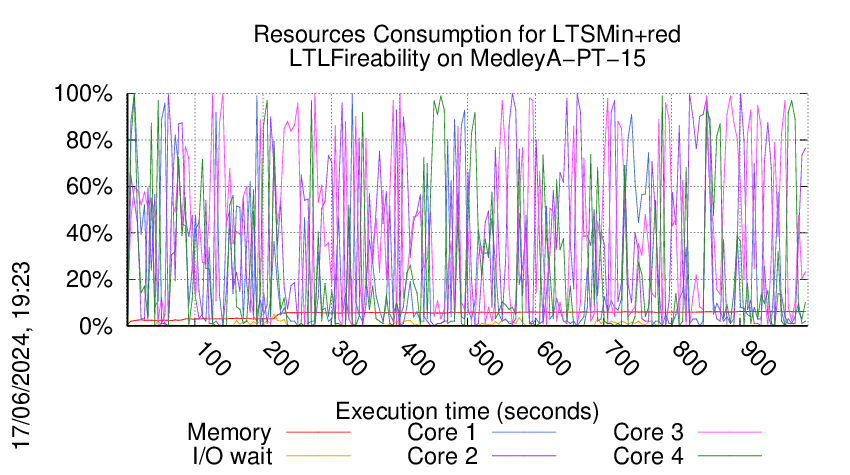Click the Core 2 legend label
The height and width of the screenshot is (475, 850).
pos(442,456)
